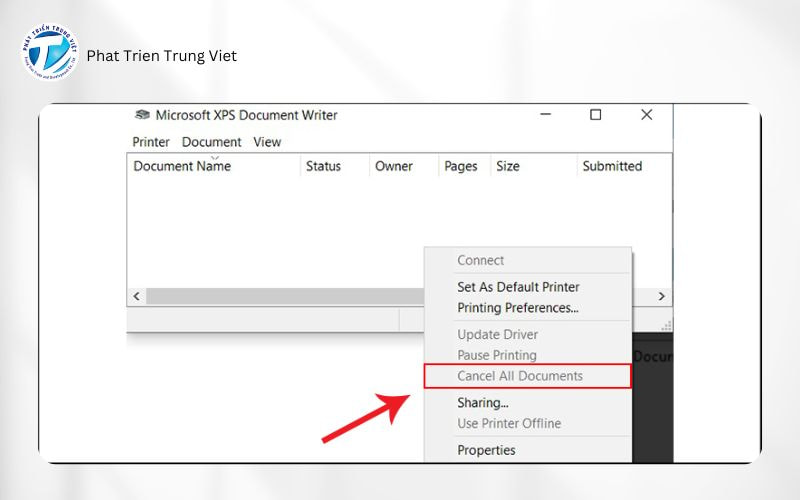Maximize the Microsoft XPS Document Writer window
Image resolution: width=800 pixels, height=500 pixels.
(596, 115)
